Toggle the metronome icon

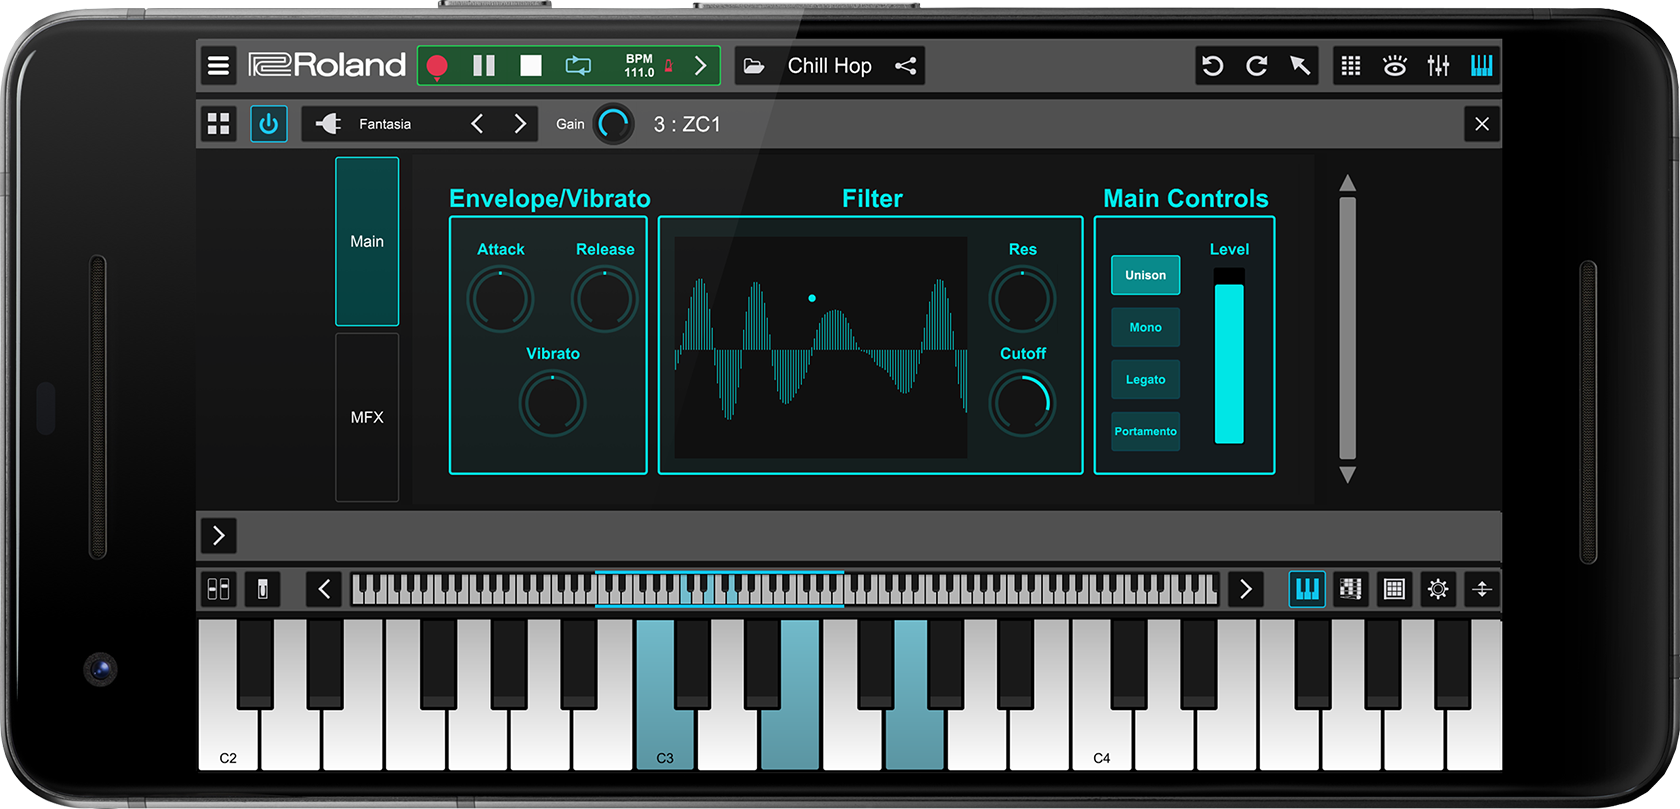coord(669,66)
